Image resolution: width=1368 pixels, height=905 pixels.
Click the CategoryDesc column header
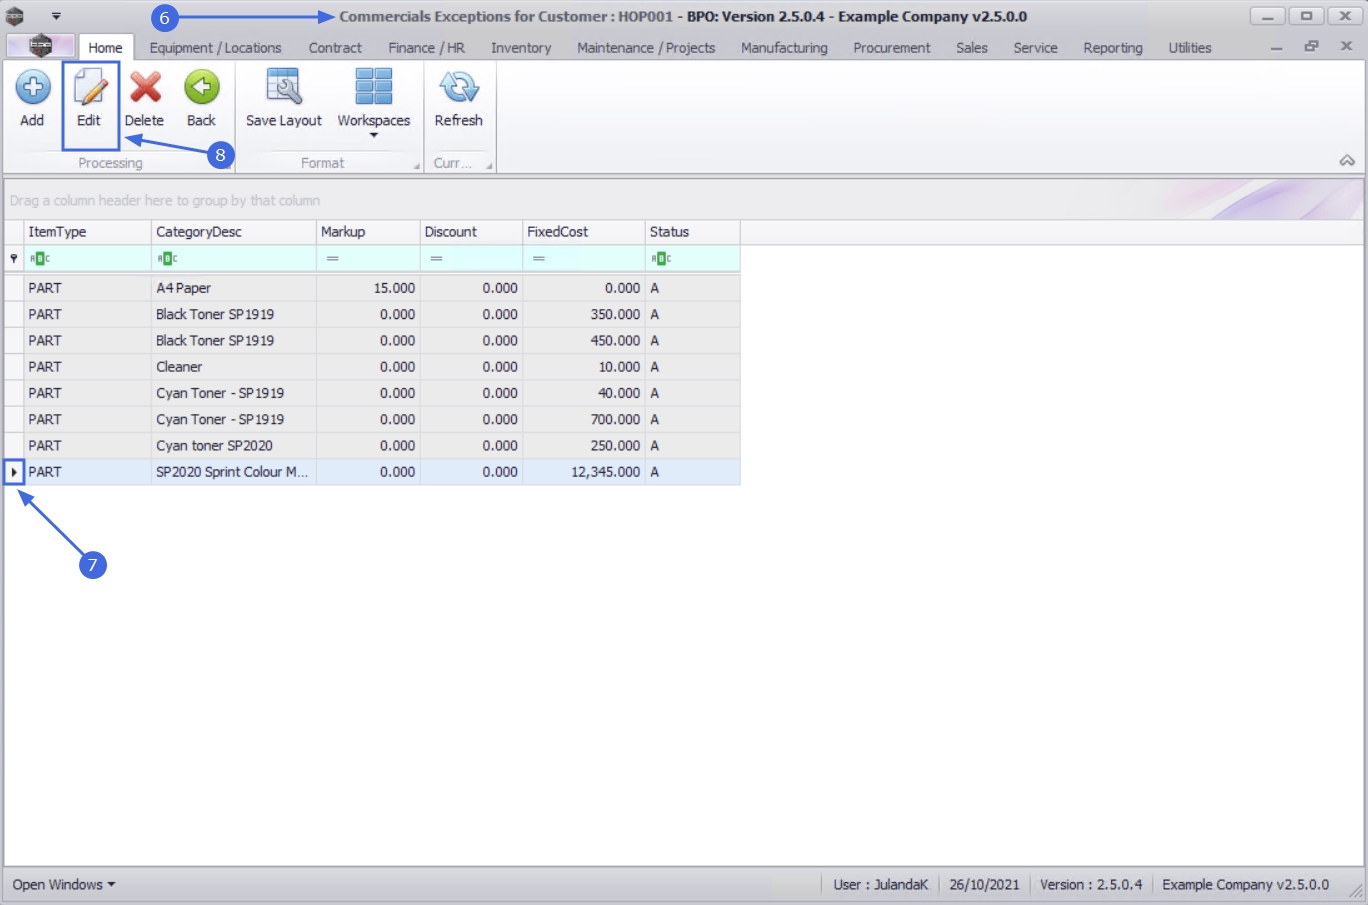pyautogui.click(x=233, y=232)
